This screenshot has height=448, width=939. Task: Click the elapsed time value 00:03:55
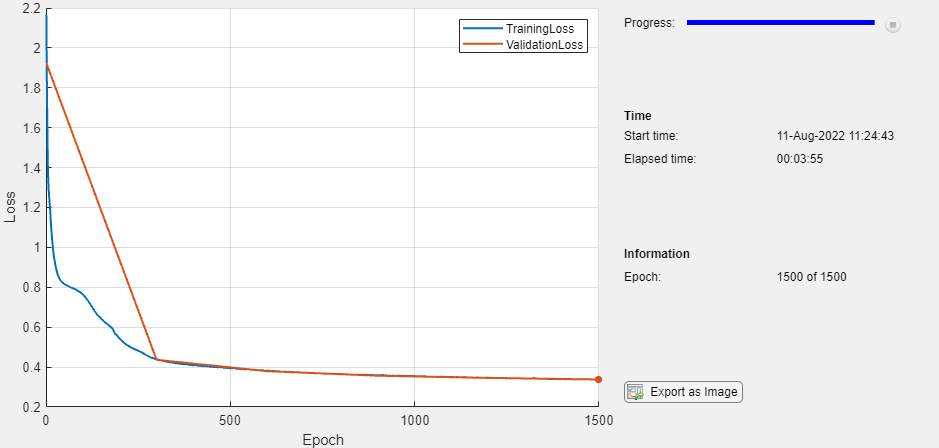pyautogui.click(x=799, y=159)
